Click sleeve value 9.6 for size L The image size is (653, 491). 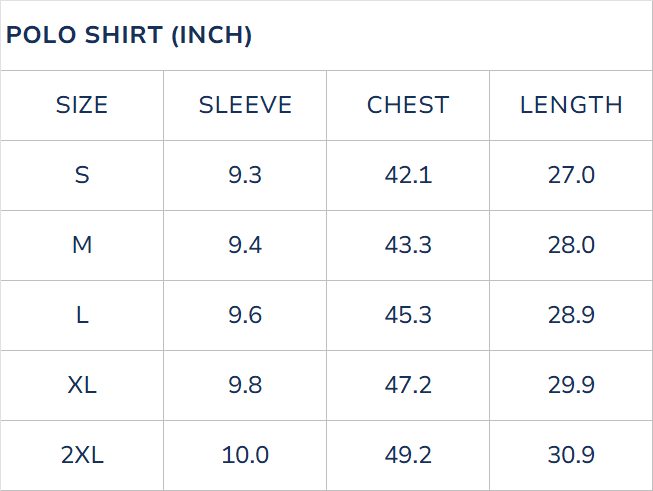245,315
